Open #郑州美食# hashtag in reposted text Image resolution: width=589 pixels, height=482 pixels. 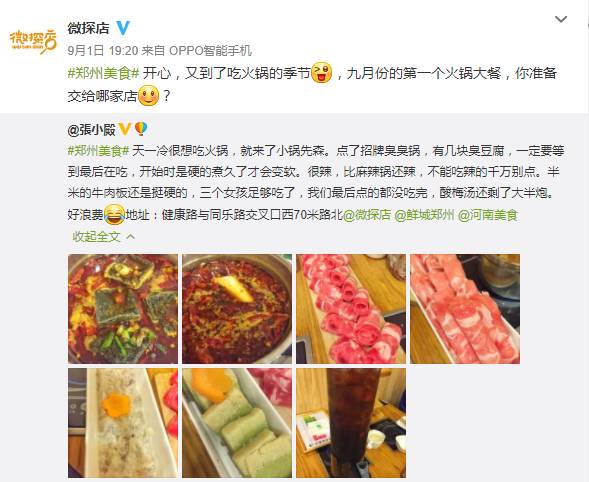[x=98, y=151]
